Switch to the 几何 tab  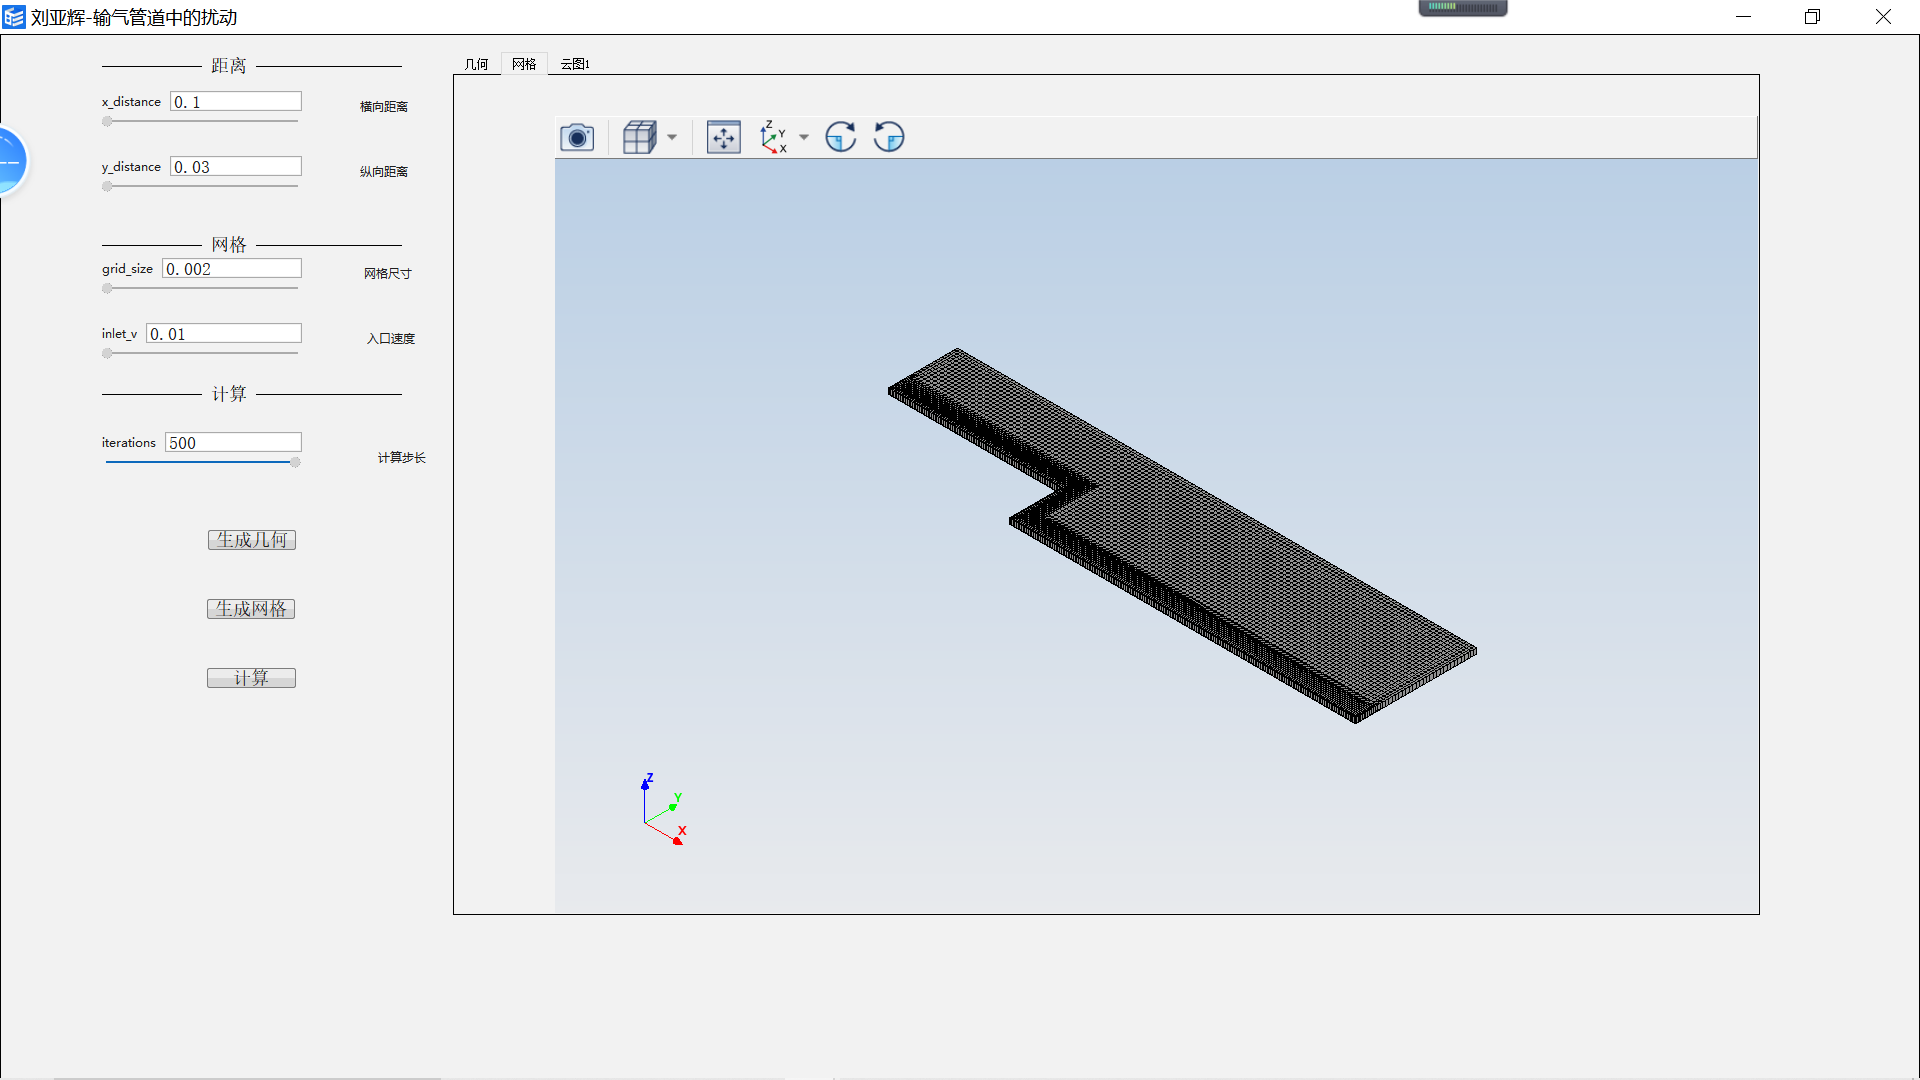477,63
